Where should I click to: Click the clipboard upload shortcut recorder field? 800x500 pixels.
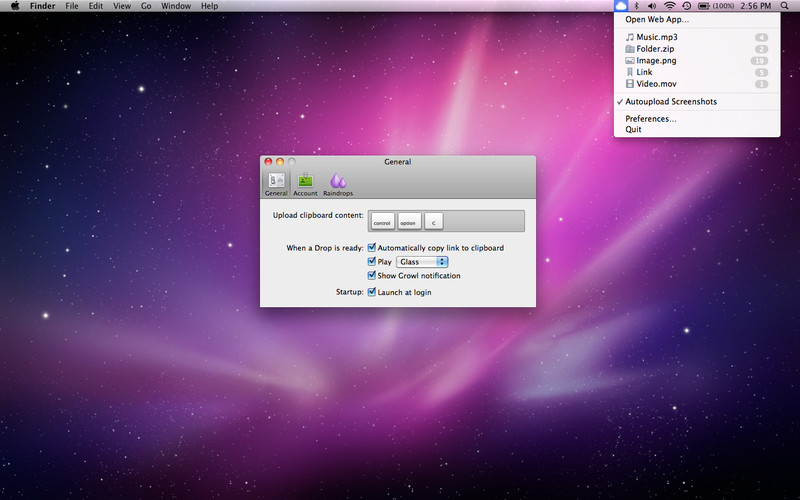click(446, 221)
